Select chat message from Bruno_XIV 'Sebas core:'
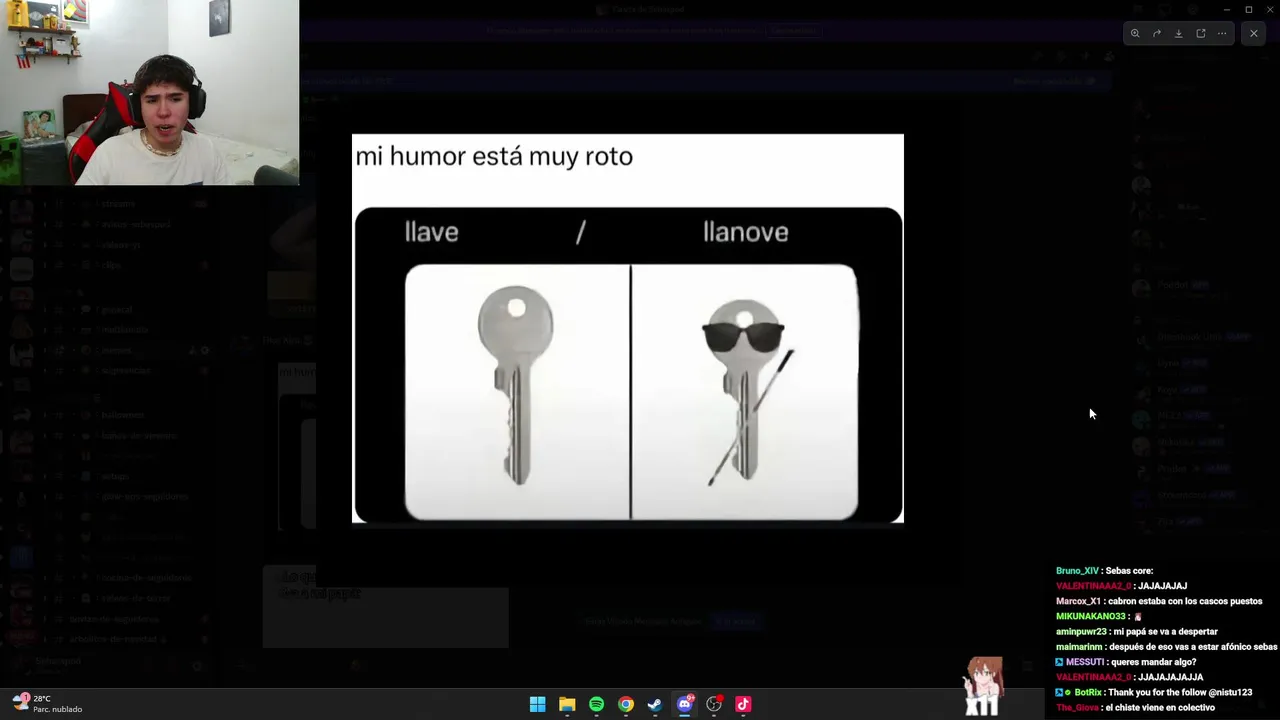 click(1104, 571)
